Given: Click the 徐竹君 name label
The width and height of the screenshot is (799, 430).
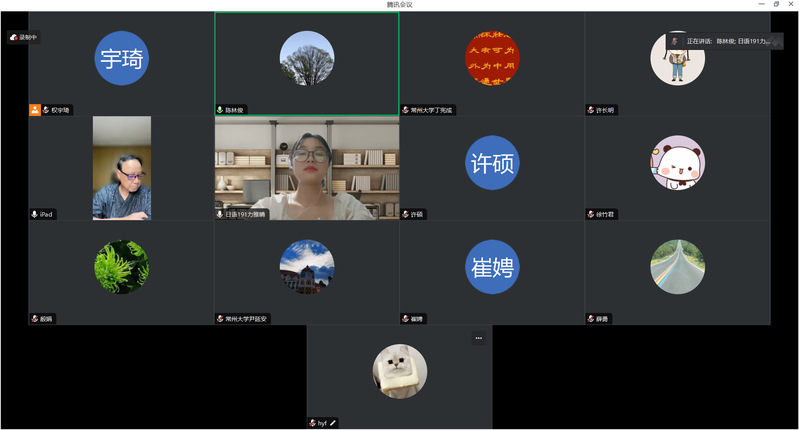Looking at the screenshot, I should (x=609, y=214).
